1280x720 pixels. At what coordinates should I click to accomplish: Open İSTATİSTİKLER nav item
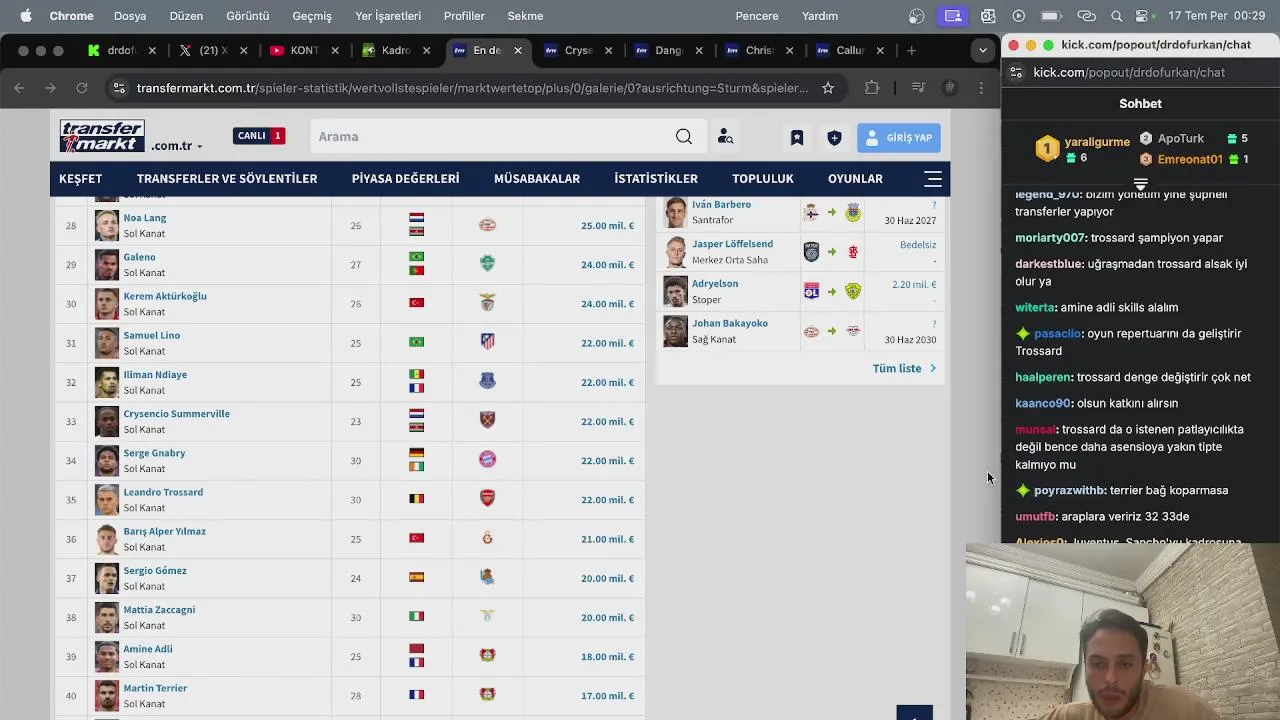(656, 179)
